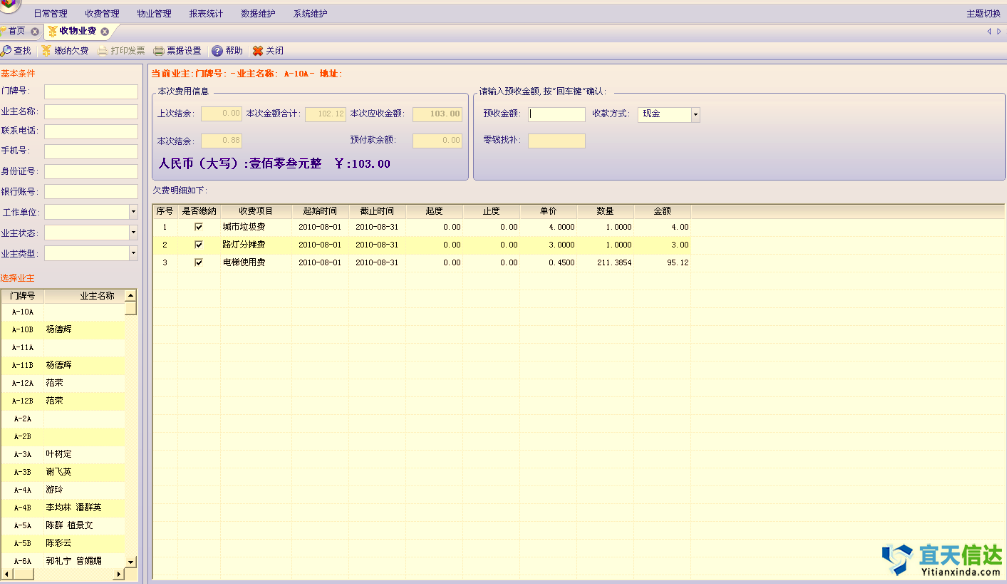This screenshot has width=1007, height=584.
Task: Uncheck the 城市垃圾费 payment checkbox
Action: 198,227
